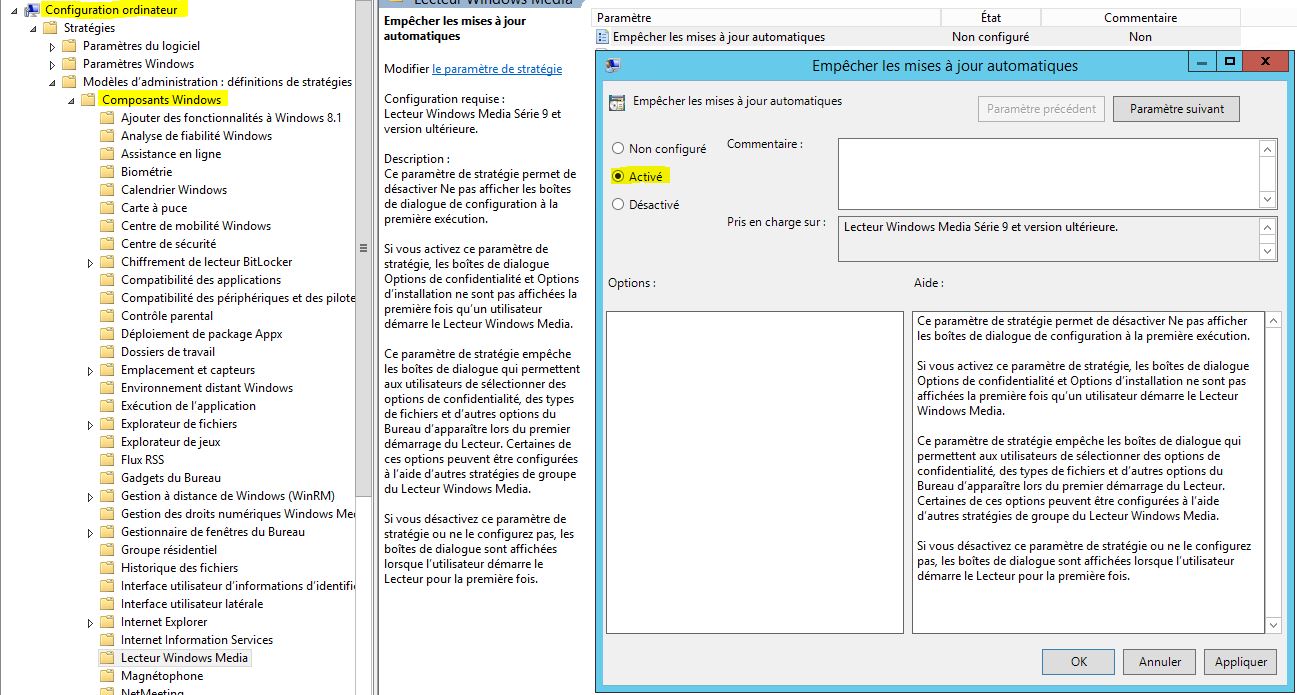Click the help text scrollbar down arrow

[1273, 625]
